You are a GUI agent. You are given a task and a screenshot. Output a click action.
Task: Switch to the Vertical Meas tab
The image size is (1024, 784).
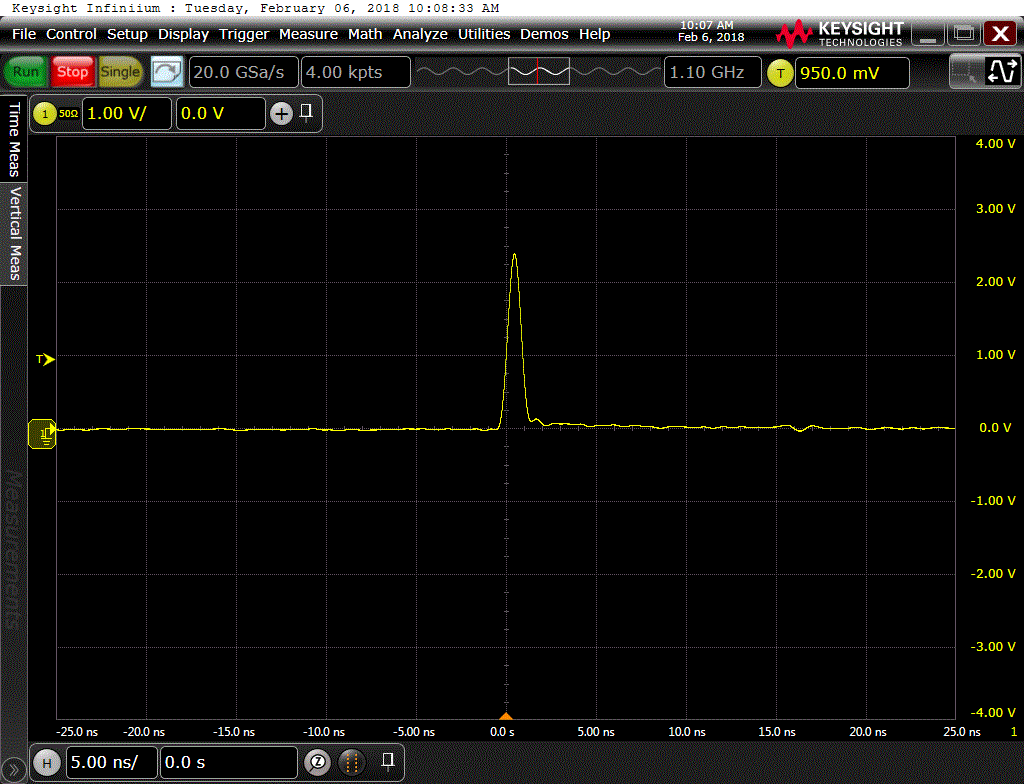pos(14,233)
